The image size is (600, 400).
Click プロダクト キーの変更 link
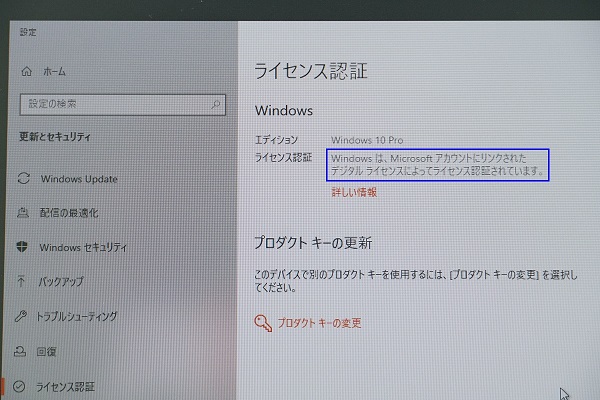point(319,323)
